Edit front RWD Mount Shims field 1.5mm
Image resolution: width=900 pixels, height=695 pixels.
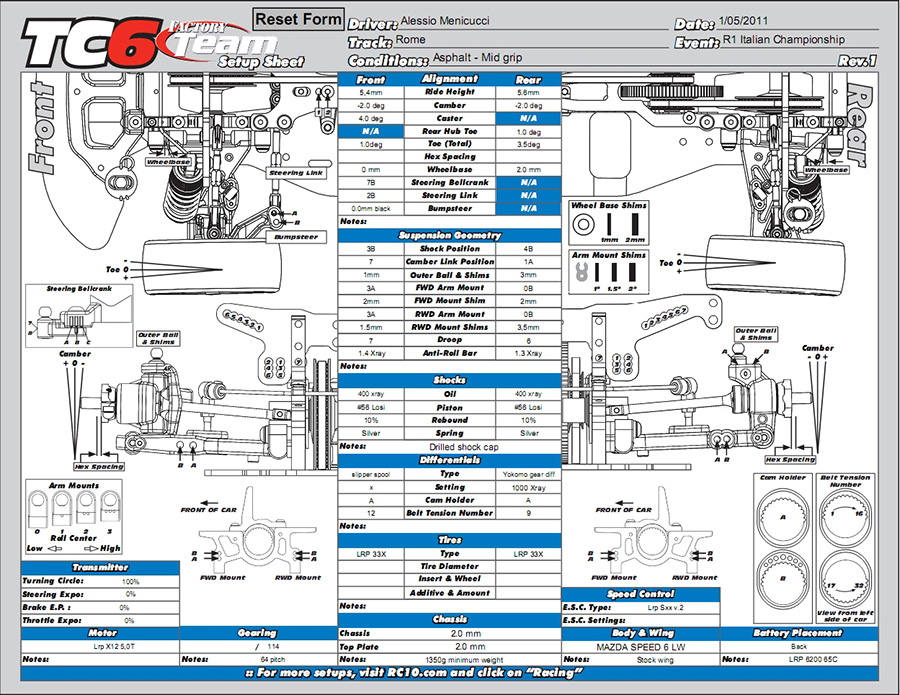coord(371,327)
